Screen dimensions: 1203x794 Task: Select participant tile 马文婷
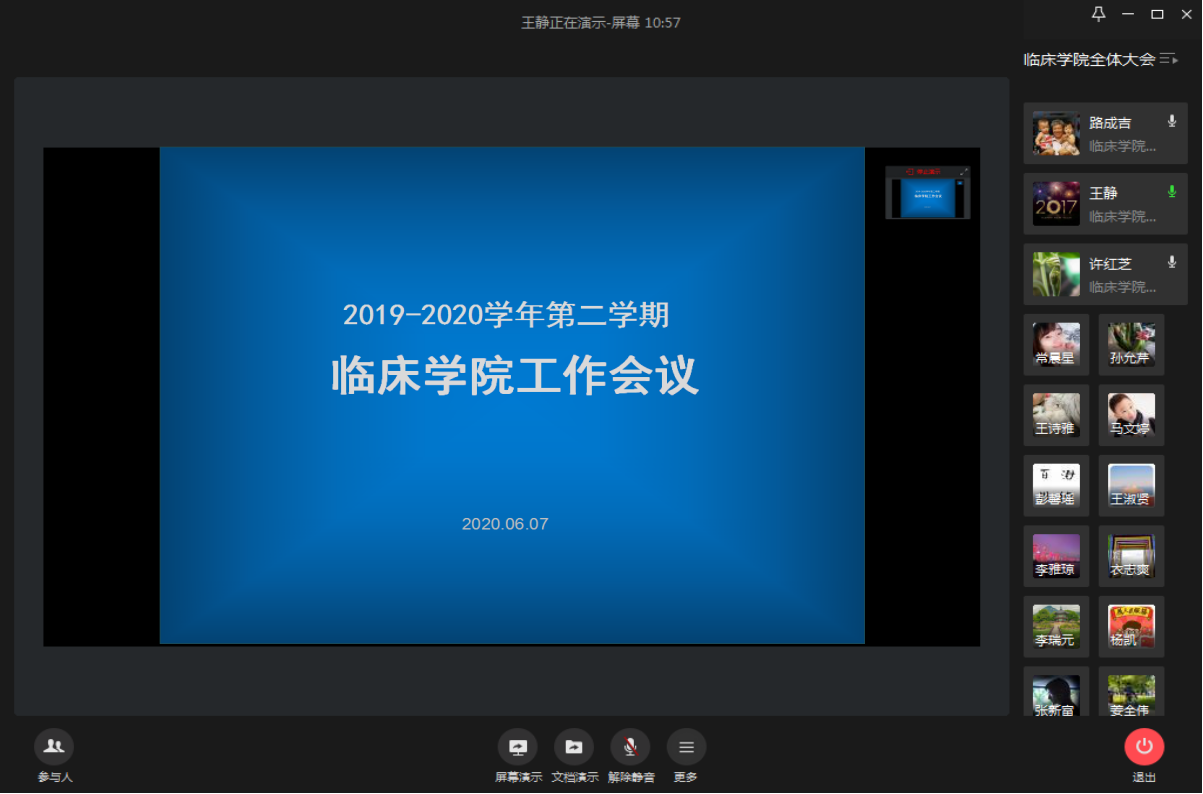click(1131, 415)
